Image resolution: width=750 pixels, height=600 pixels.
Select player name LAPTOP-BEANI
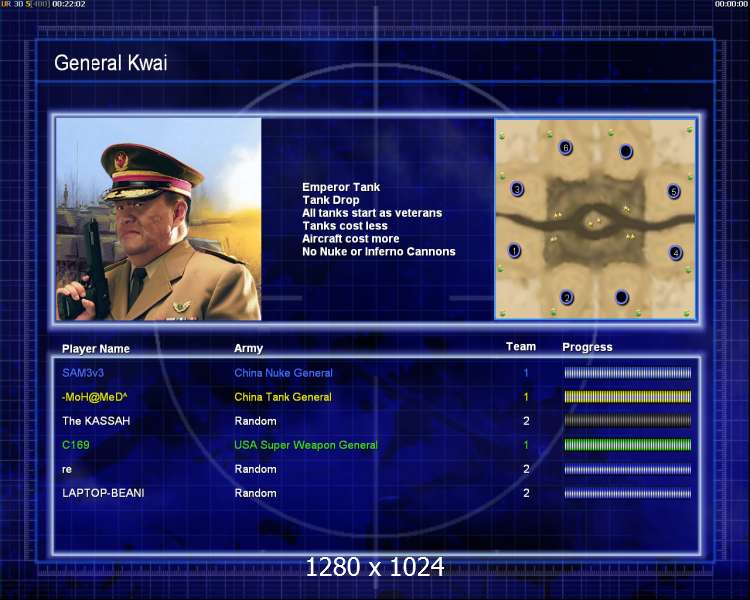tap(103, 493)
